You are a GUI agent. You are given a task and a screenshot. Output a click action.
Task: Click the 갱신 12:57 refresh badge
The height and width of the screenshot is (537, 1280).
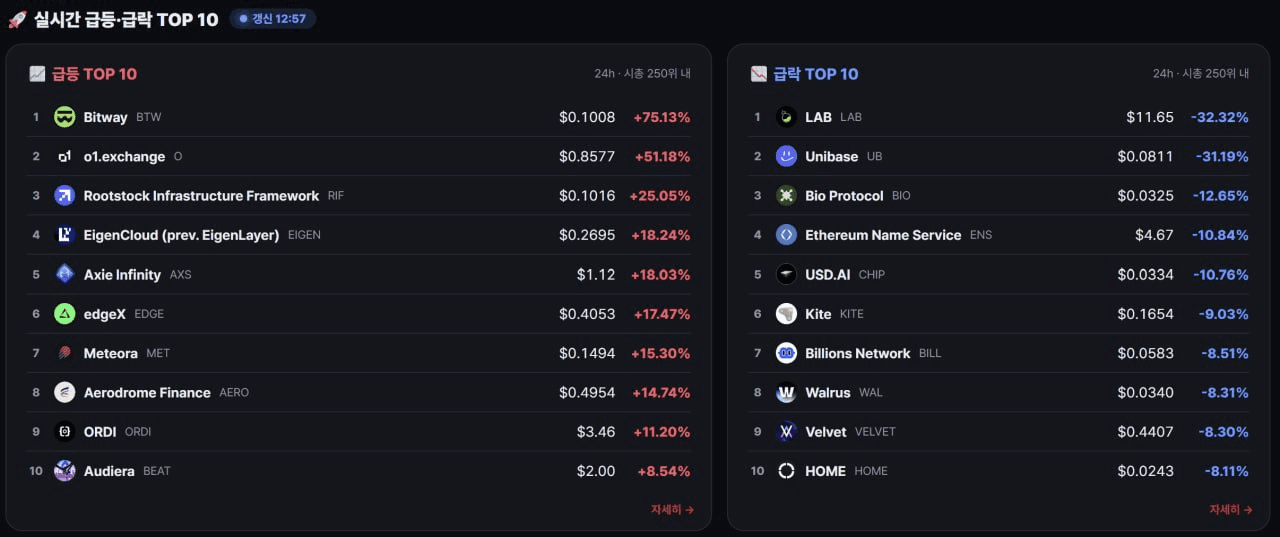[272, 19]
